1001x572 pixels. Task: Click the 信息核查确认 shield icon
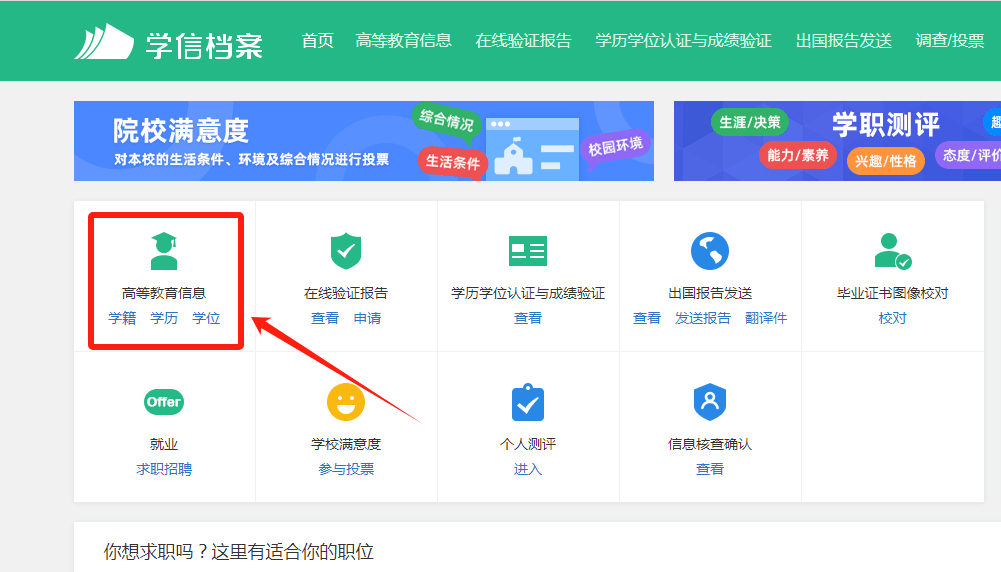(710, 402)
